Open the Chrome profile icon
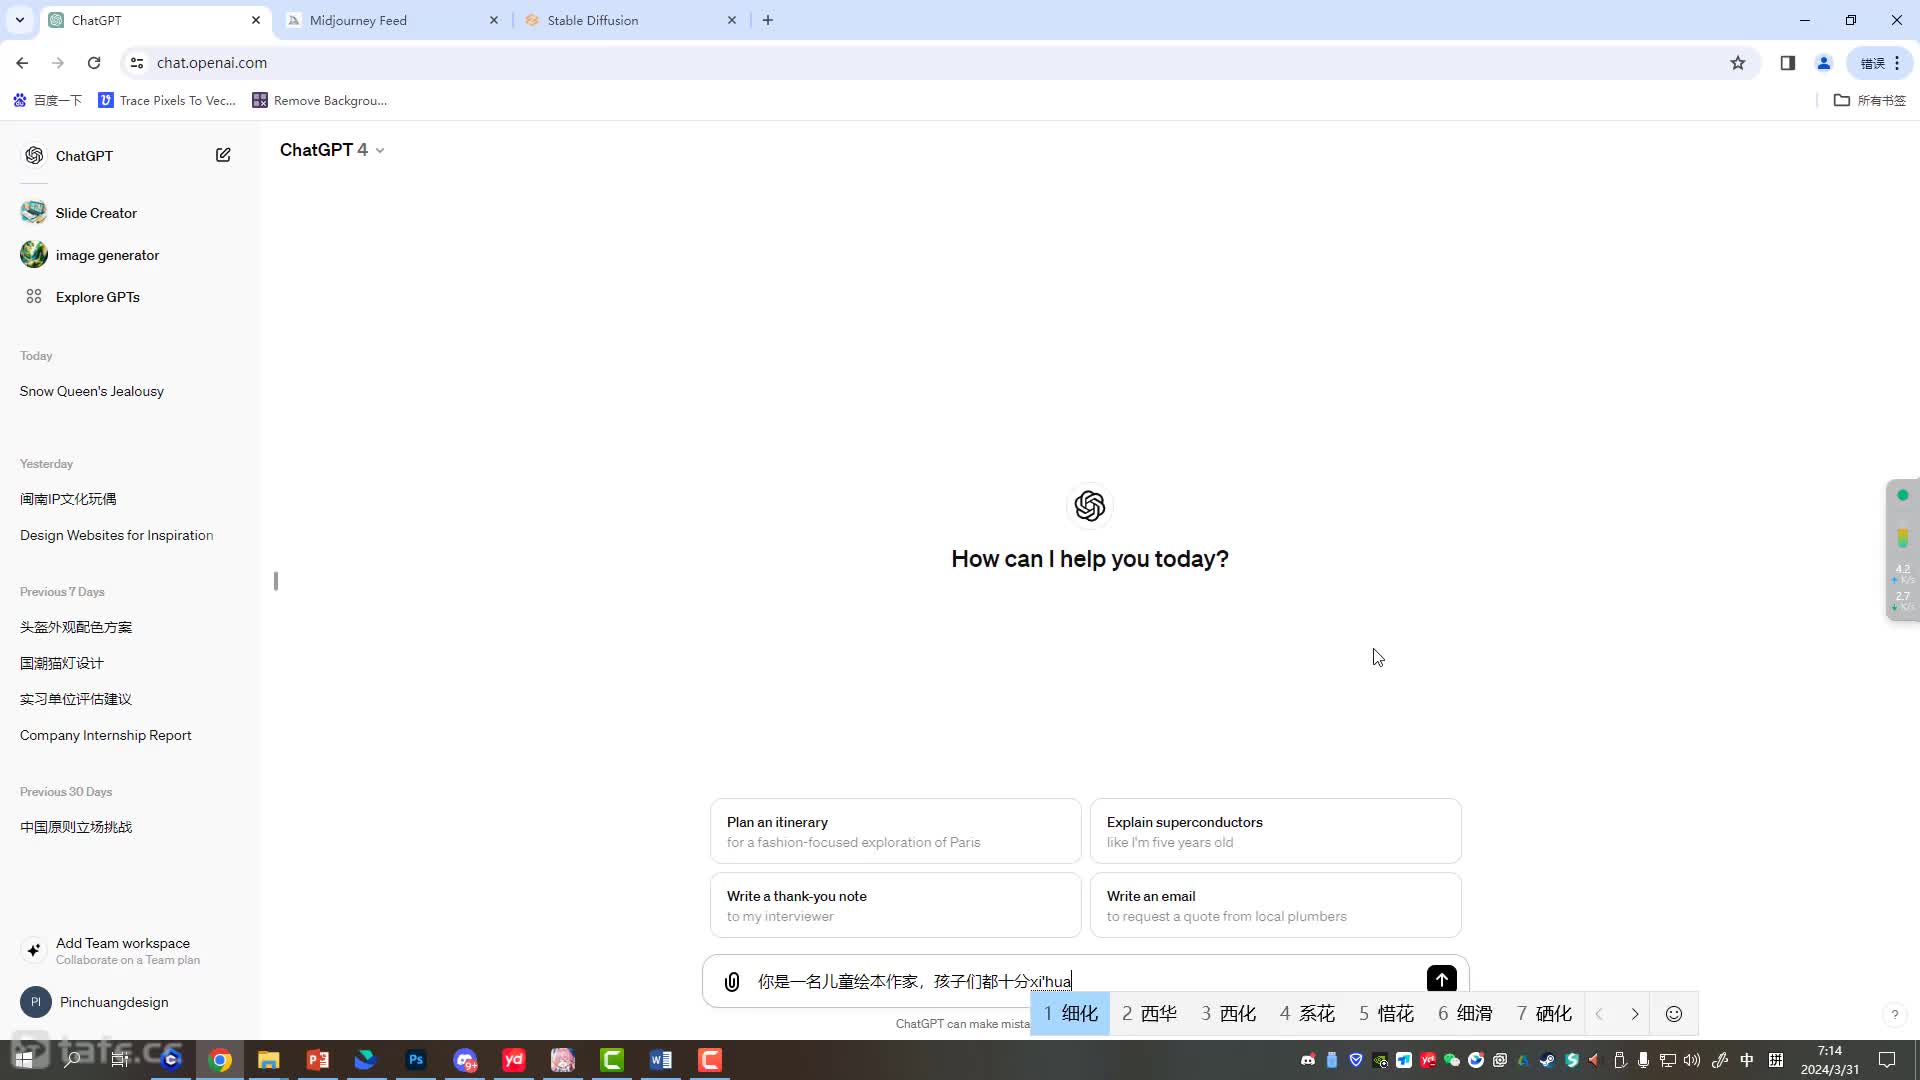Viewport: 1920px width, 1080px height. [x=1823, y=63]
